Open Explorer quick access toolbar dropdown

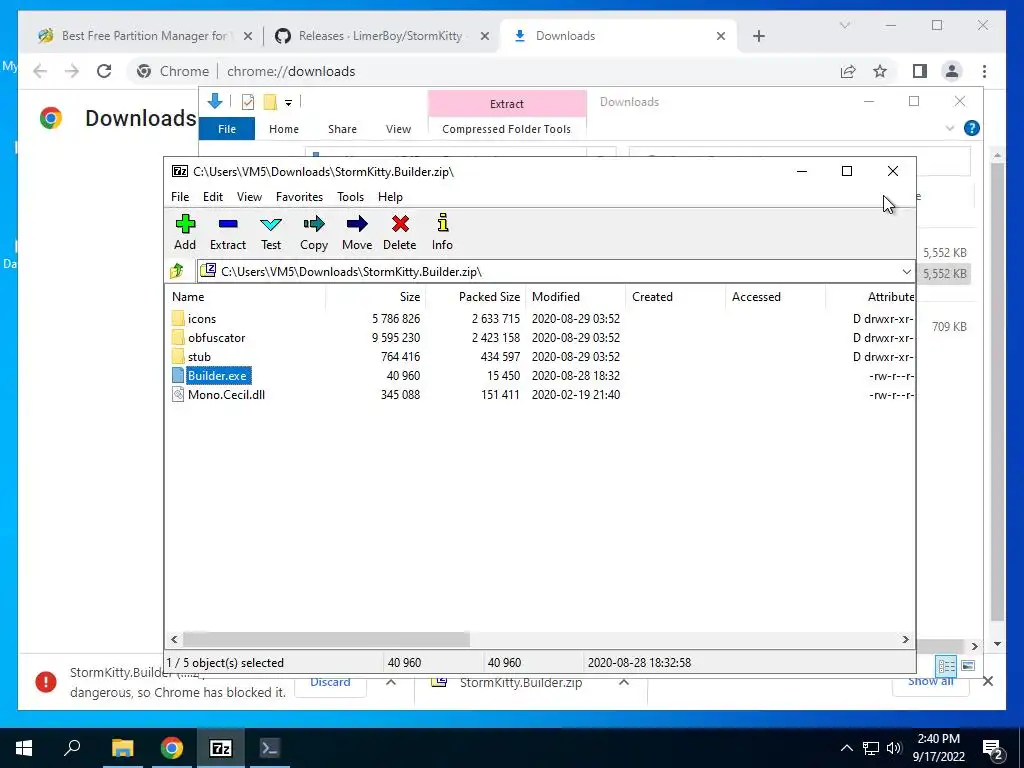pyautogui.click(x=288, y=103)
